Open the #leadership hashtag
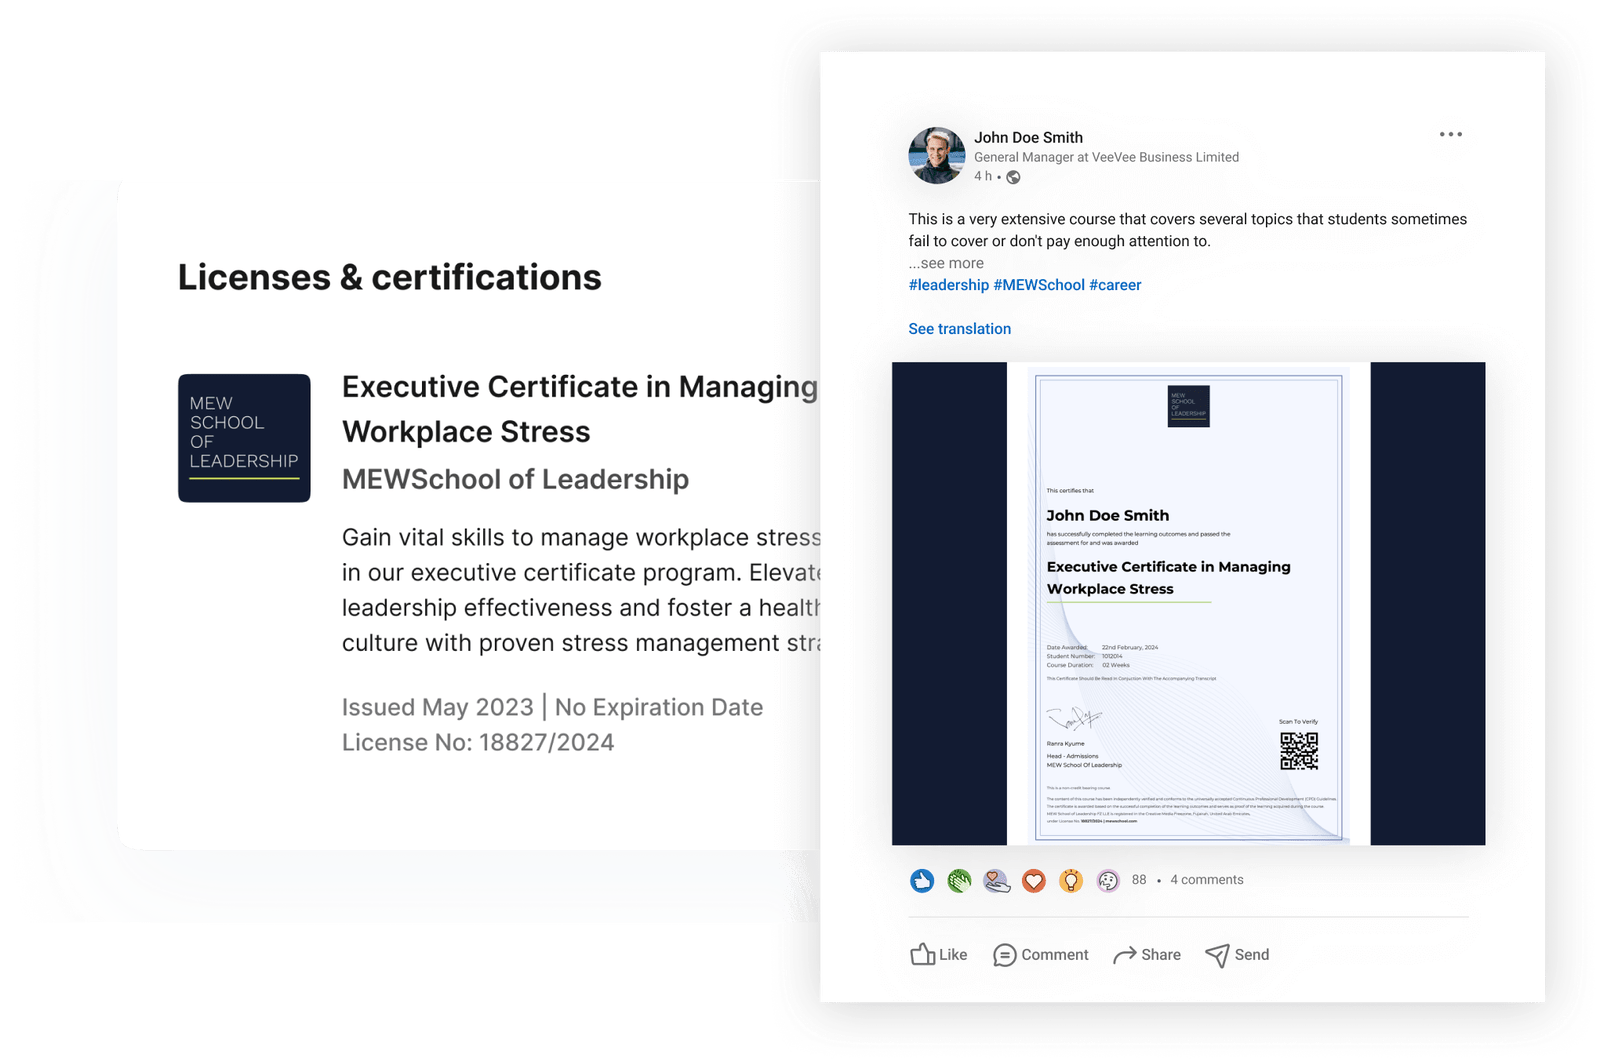This screenshot has width=1600, height=1061. (x=948, y=285)
